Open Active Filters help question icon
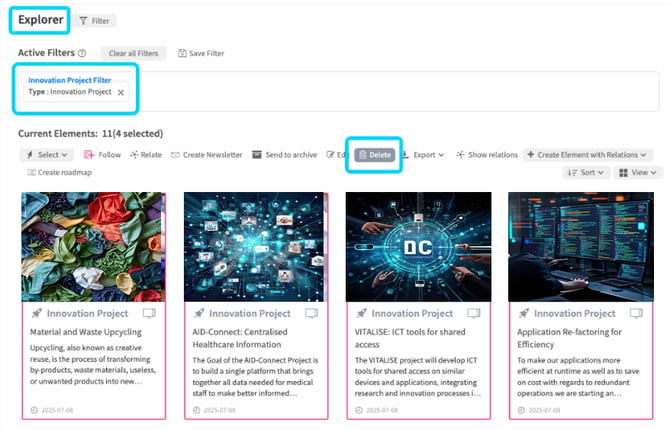The height and width of the screenshot is (429, 670). point(82,53)
